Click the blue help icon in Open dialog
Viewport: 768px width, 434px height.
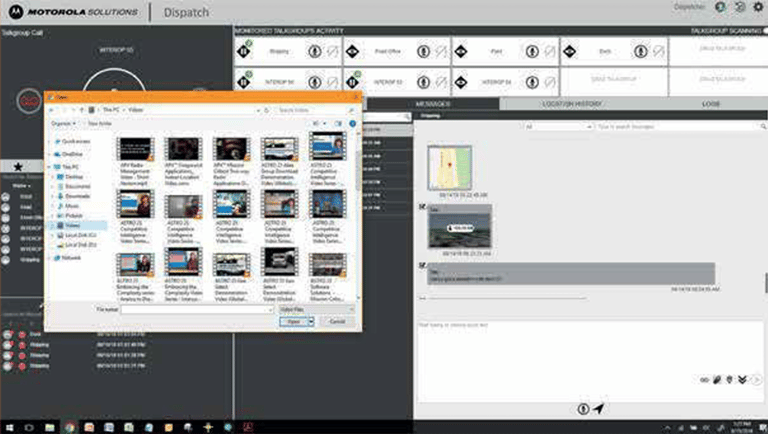coord(352,123)
